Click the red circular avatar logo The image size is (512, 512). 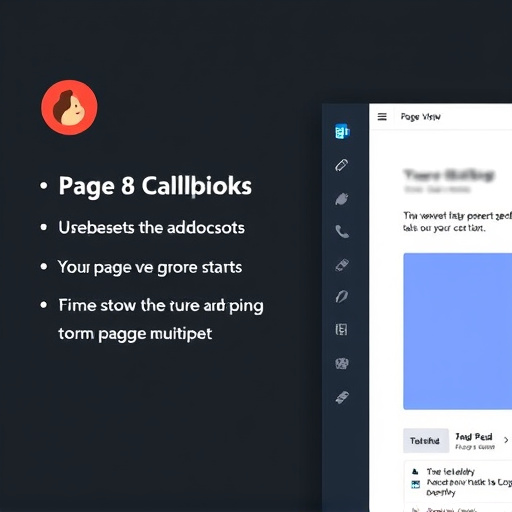point(69,107)
